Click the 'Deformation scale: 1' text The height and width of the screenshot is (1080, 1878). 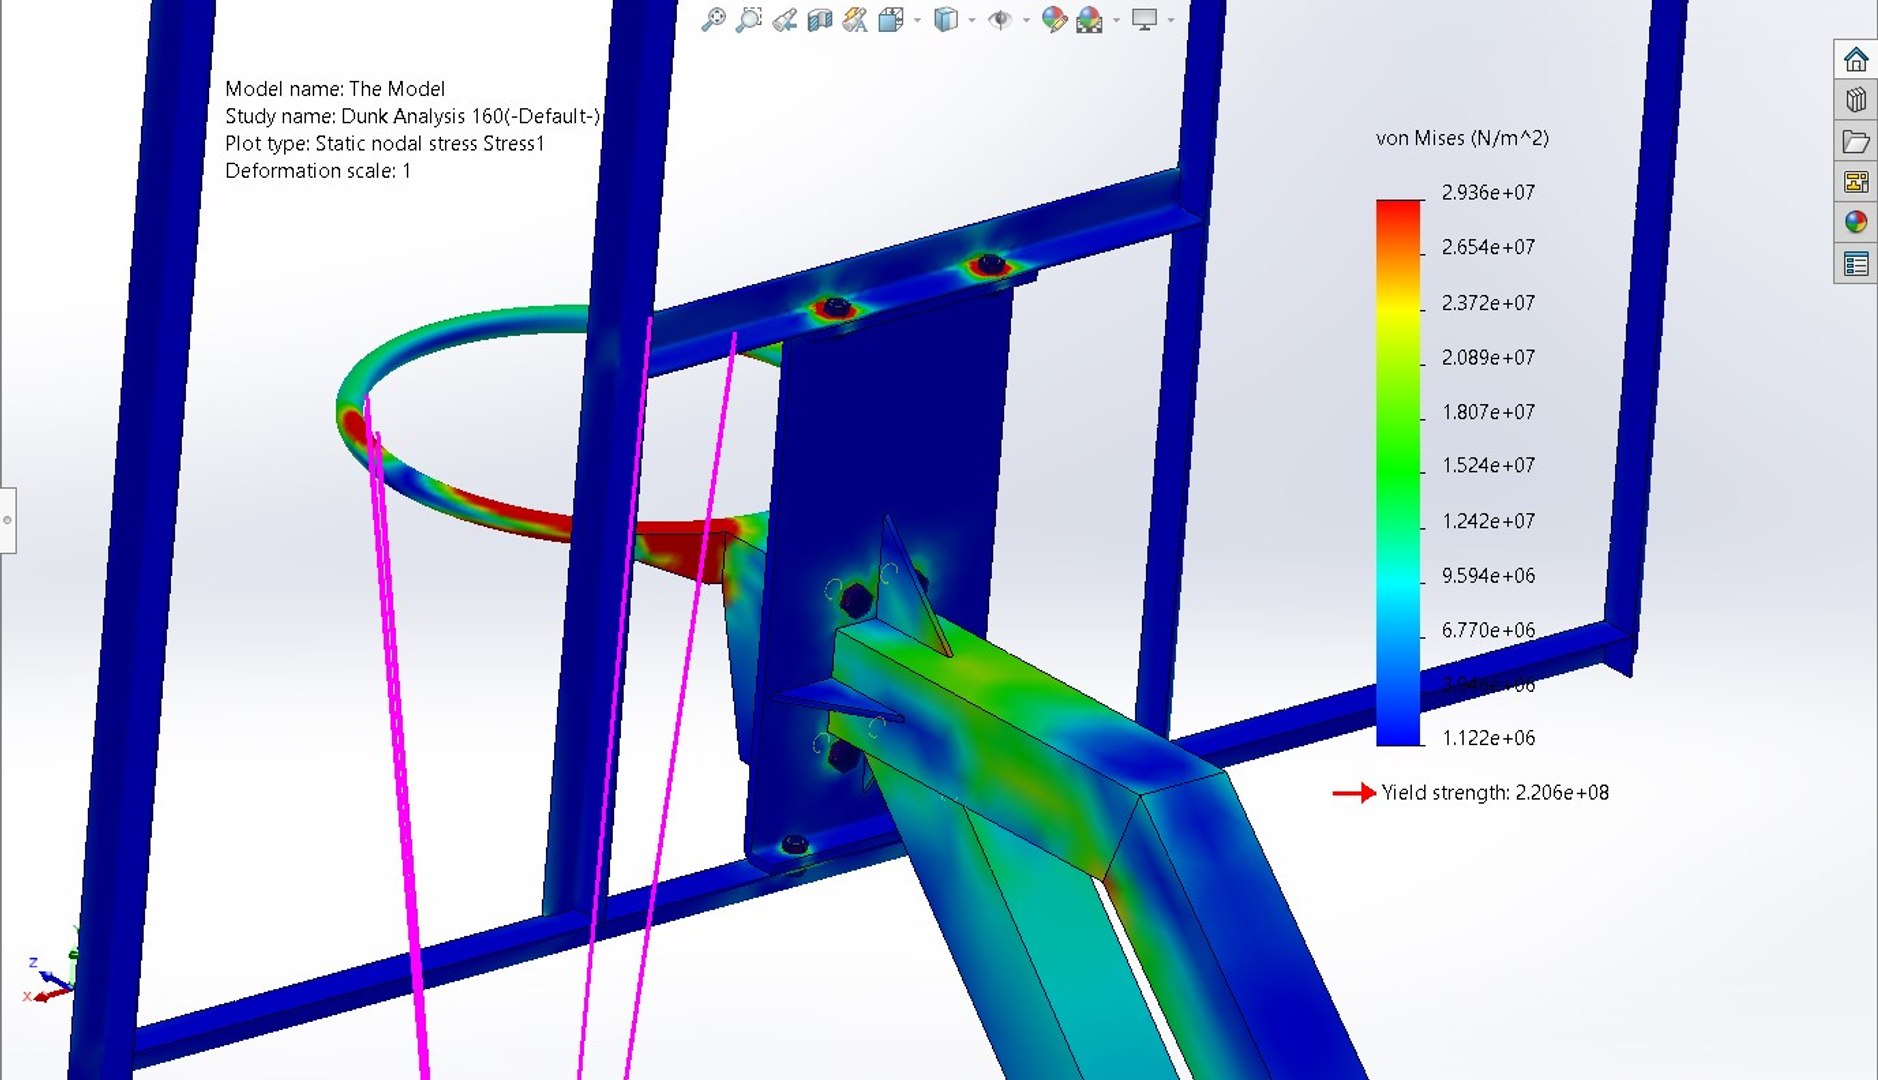pos(318,171)
